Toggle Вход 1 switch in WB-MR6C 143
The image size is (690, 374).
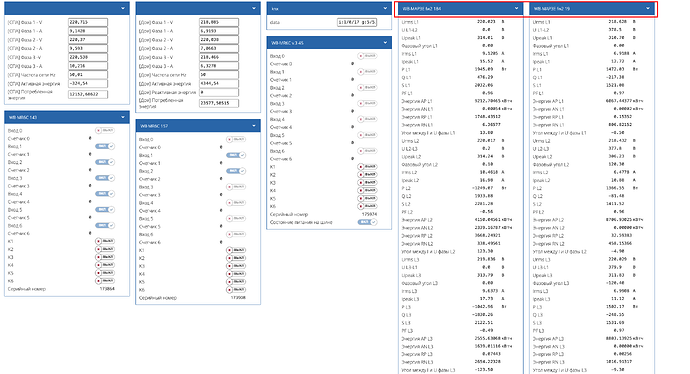coord(105,146)
